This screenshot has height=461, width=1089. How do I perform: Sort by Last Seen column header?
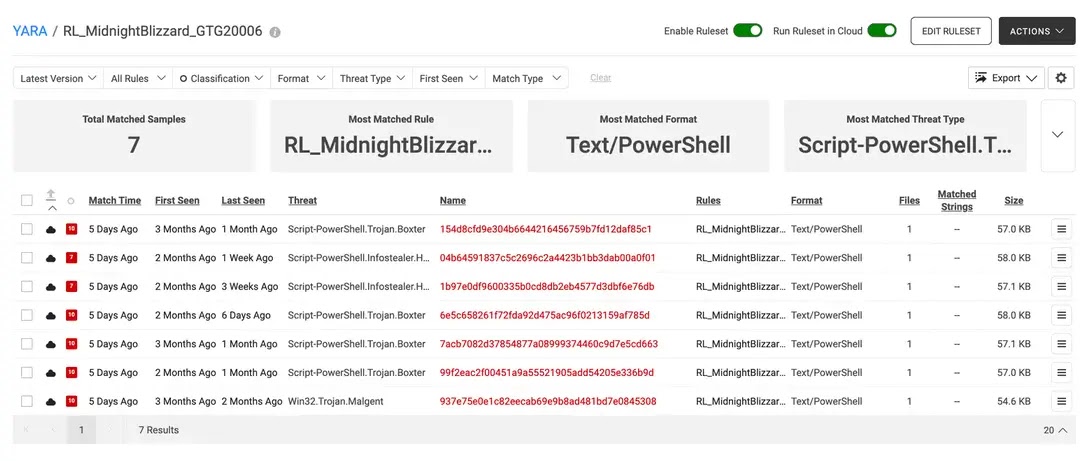243,201
